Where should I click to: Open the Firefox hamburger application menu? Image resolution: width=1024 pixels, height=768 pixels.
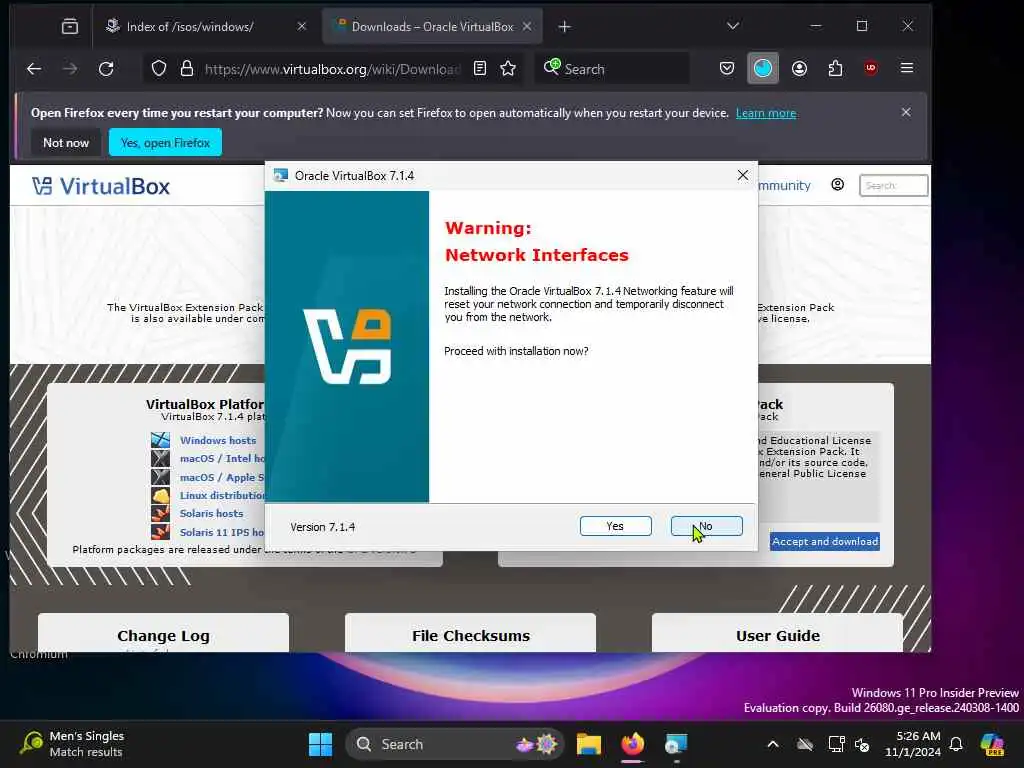(x=906, y=69)
